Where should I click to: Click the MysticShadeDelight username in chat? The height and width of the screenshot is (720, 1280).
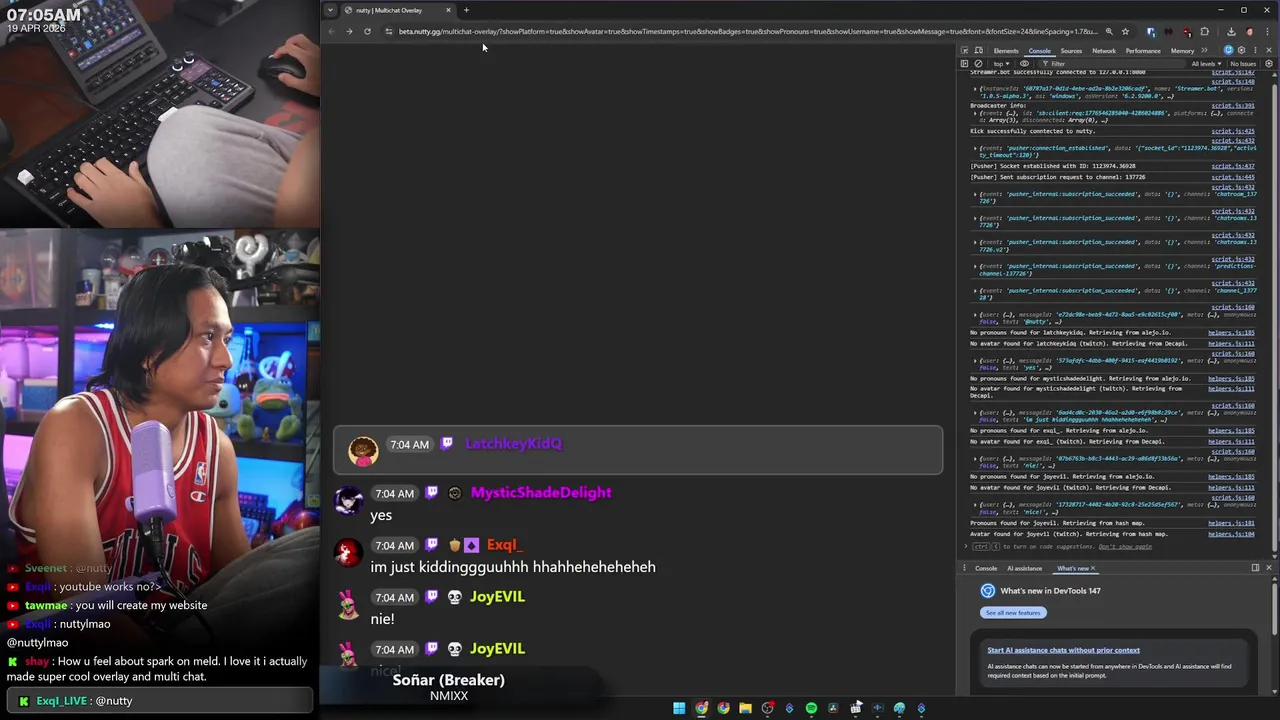[x=541, y=493]
